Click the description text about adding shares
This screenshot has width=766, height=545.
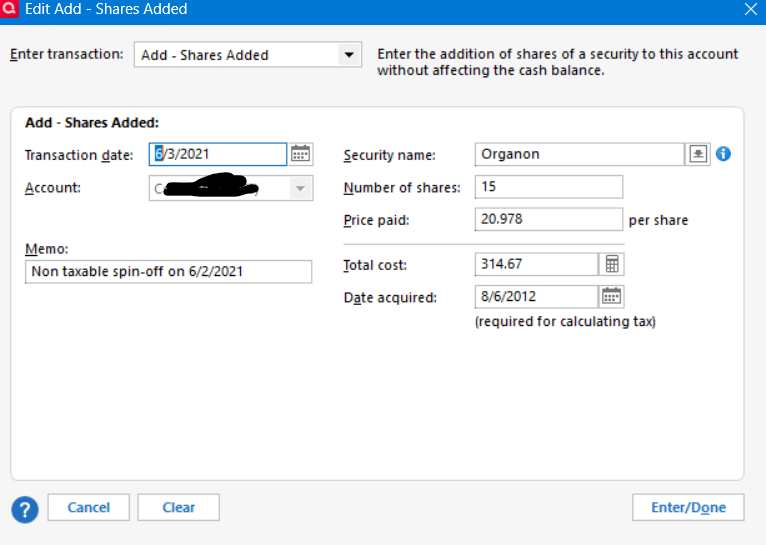557,62
